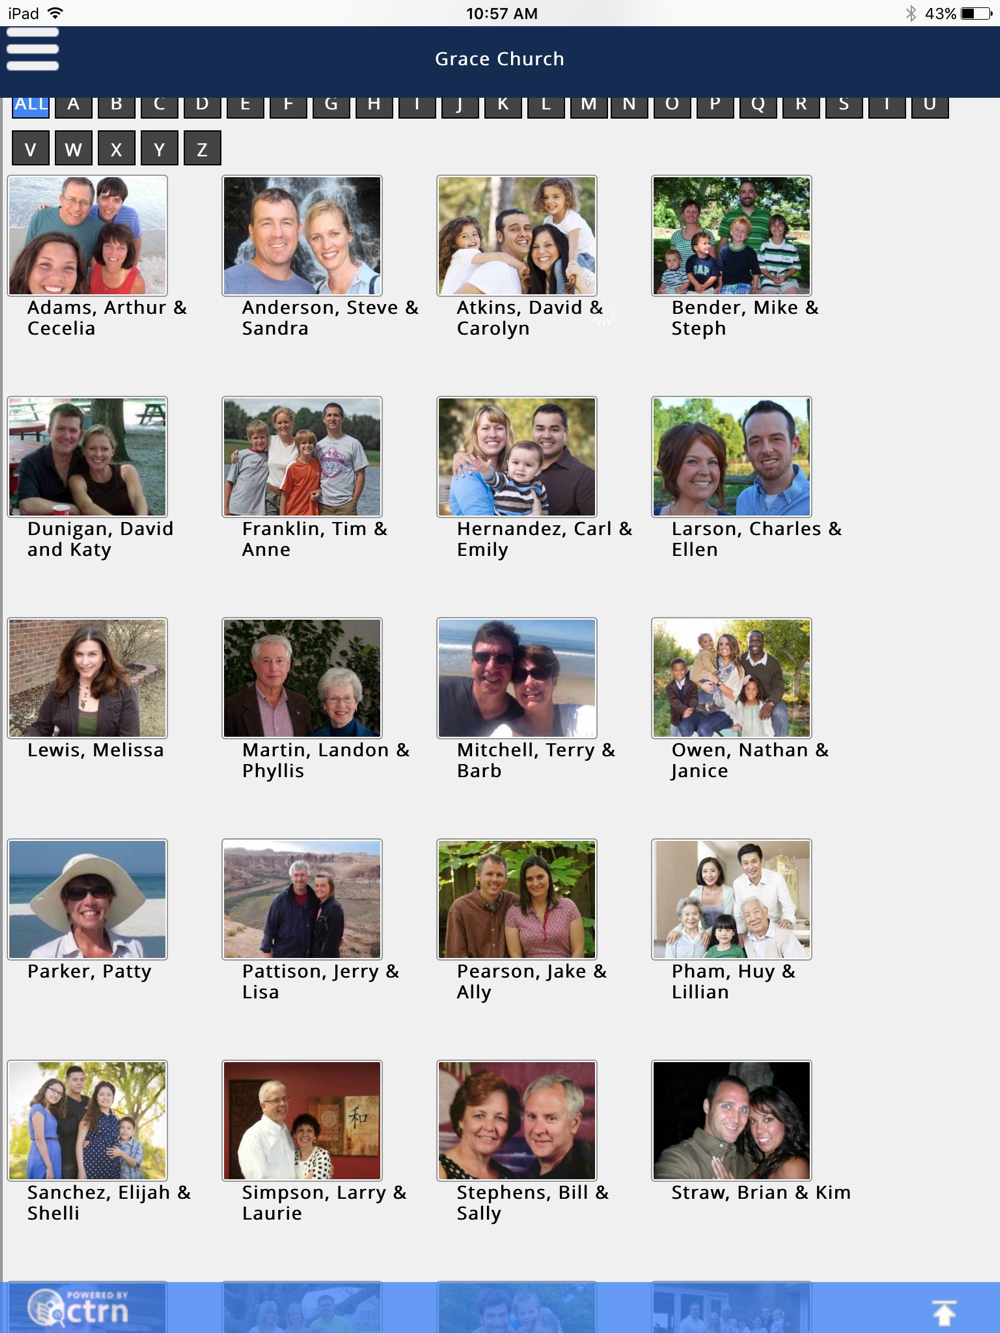This screenshot has width=1000, height=1333.
Task: Open the hamburger menu icon
Action: coord(32,49)
